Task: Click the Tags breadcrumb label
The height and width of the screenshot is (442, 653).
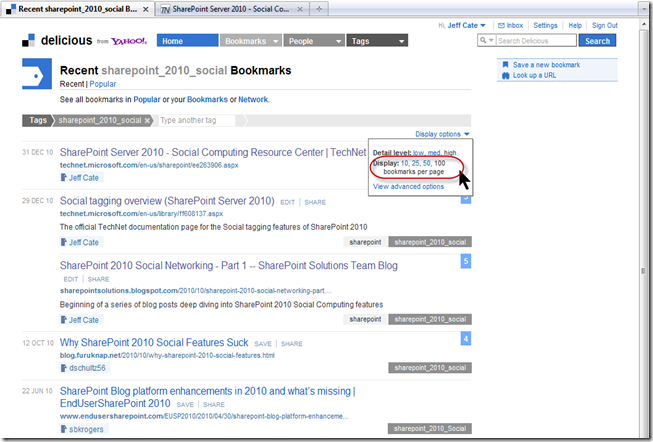Action: point(37,120)
